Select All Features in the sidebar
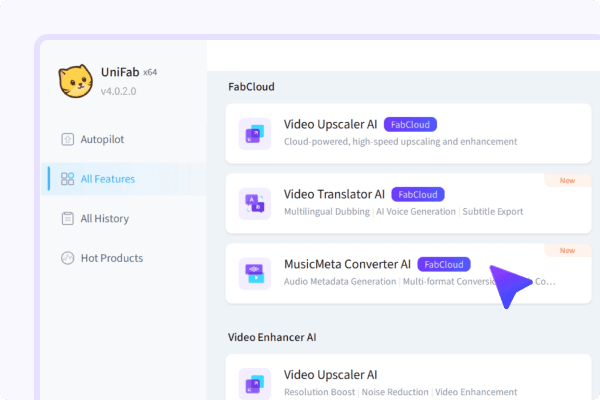Viewport: 600px width, 400px height. tap(124, 179)
